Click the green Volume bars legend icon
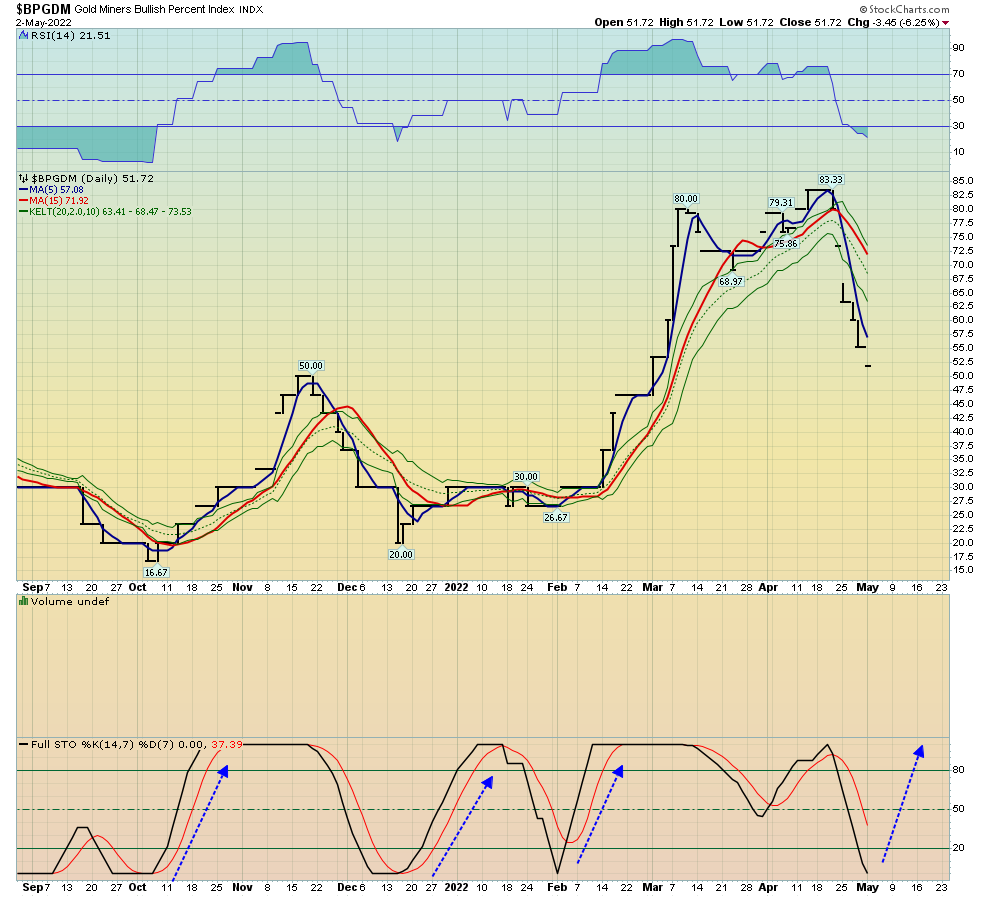 tap(23, 601)
